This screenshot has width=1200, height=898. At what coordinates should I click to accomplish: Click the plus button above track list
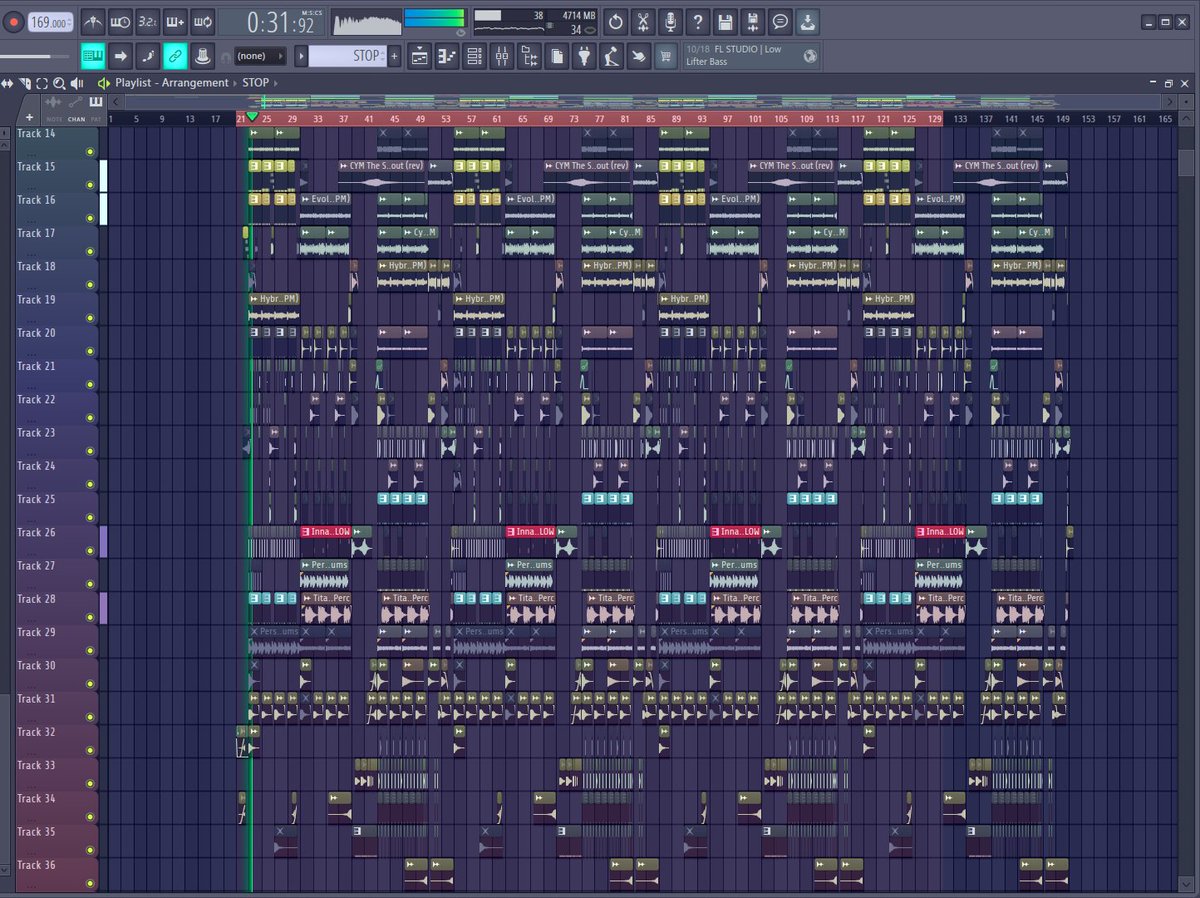click(x=29, y=117)
